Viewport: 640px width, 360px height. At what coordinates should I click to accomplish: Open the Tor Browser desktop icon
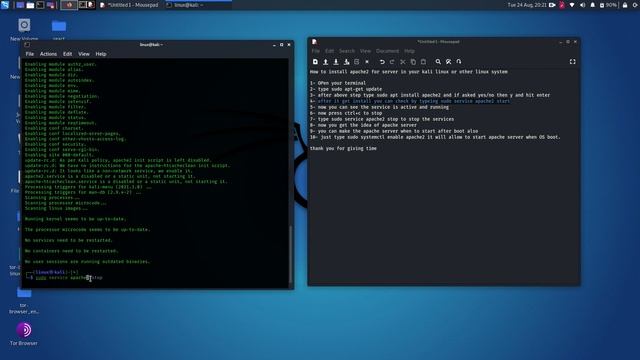tap(24, 333)
